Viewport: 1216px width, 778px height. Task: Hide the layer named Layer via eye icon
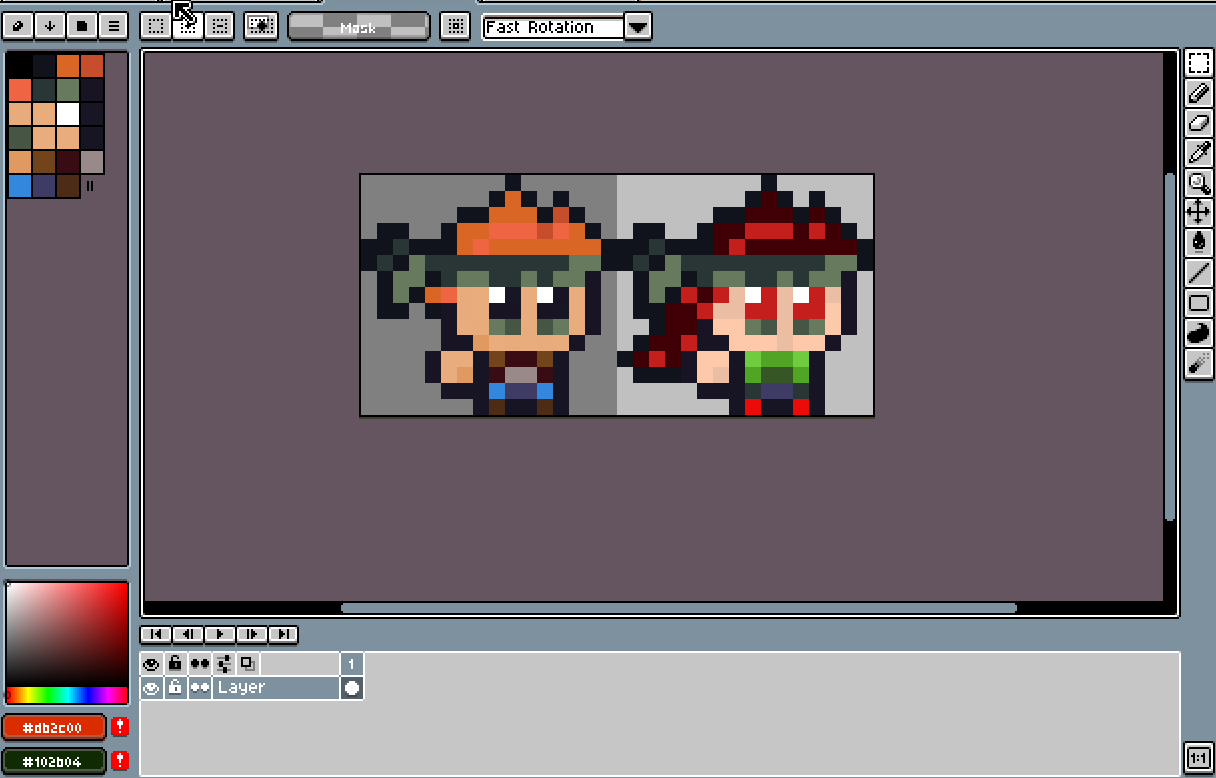pos(151,688)
